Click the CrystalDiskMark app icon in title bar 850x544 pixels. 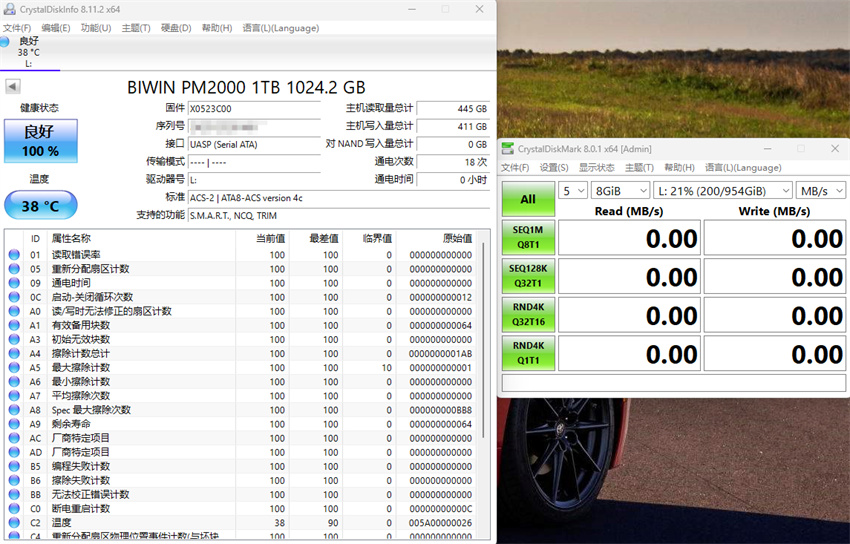(x=507, y=148)
